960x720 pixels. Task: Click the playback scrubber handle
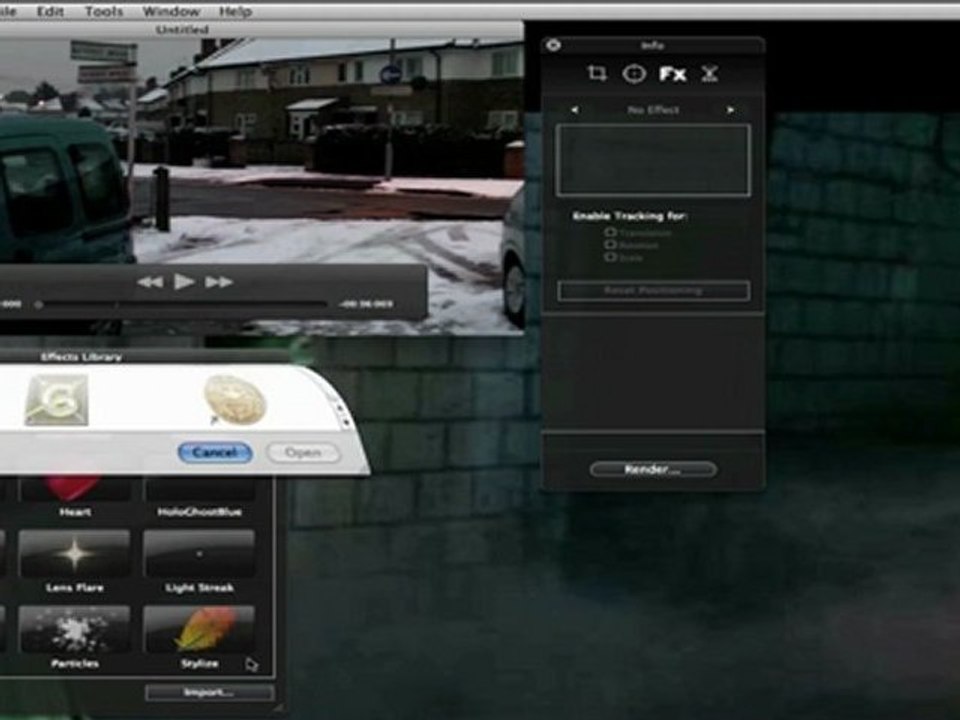(39, 304)
